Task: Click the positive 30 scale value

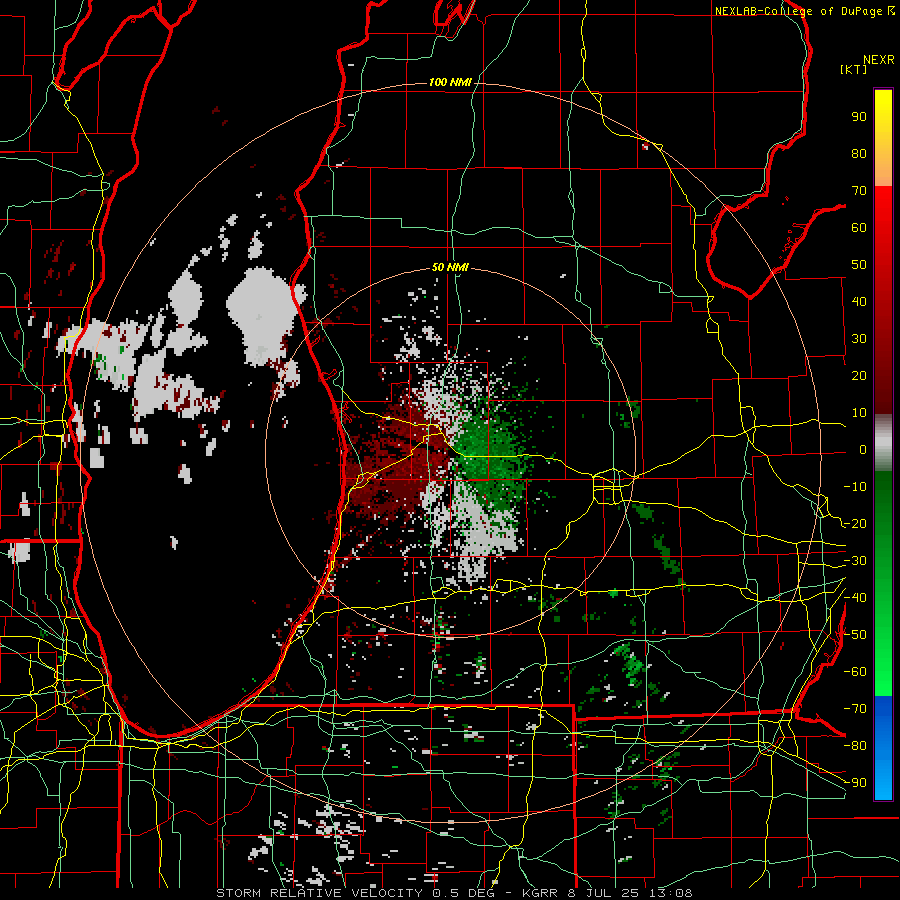Action: [859, 339]
